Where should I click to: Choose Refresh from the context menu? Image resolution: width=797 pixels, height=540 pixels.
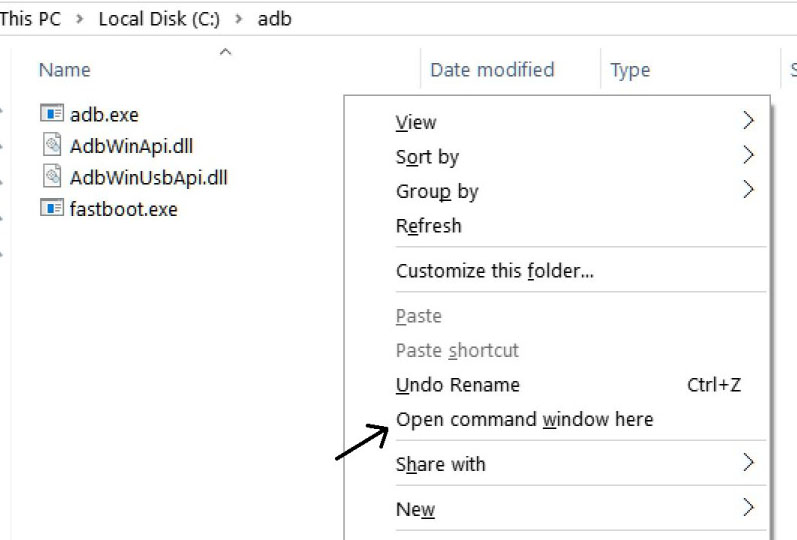click(429, 226)
